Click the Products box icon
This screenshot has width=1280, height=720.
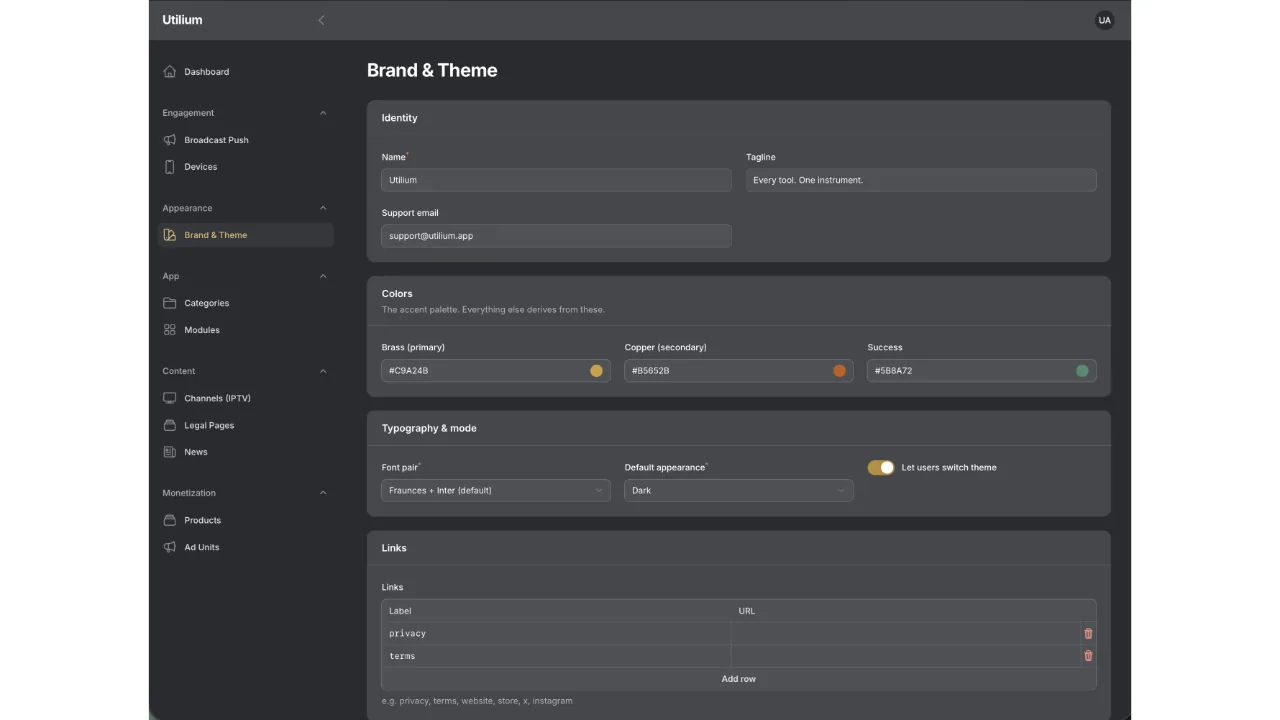[x=169, y=520]
